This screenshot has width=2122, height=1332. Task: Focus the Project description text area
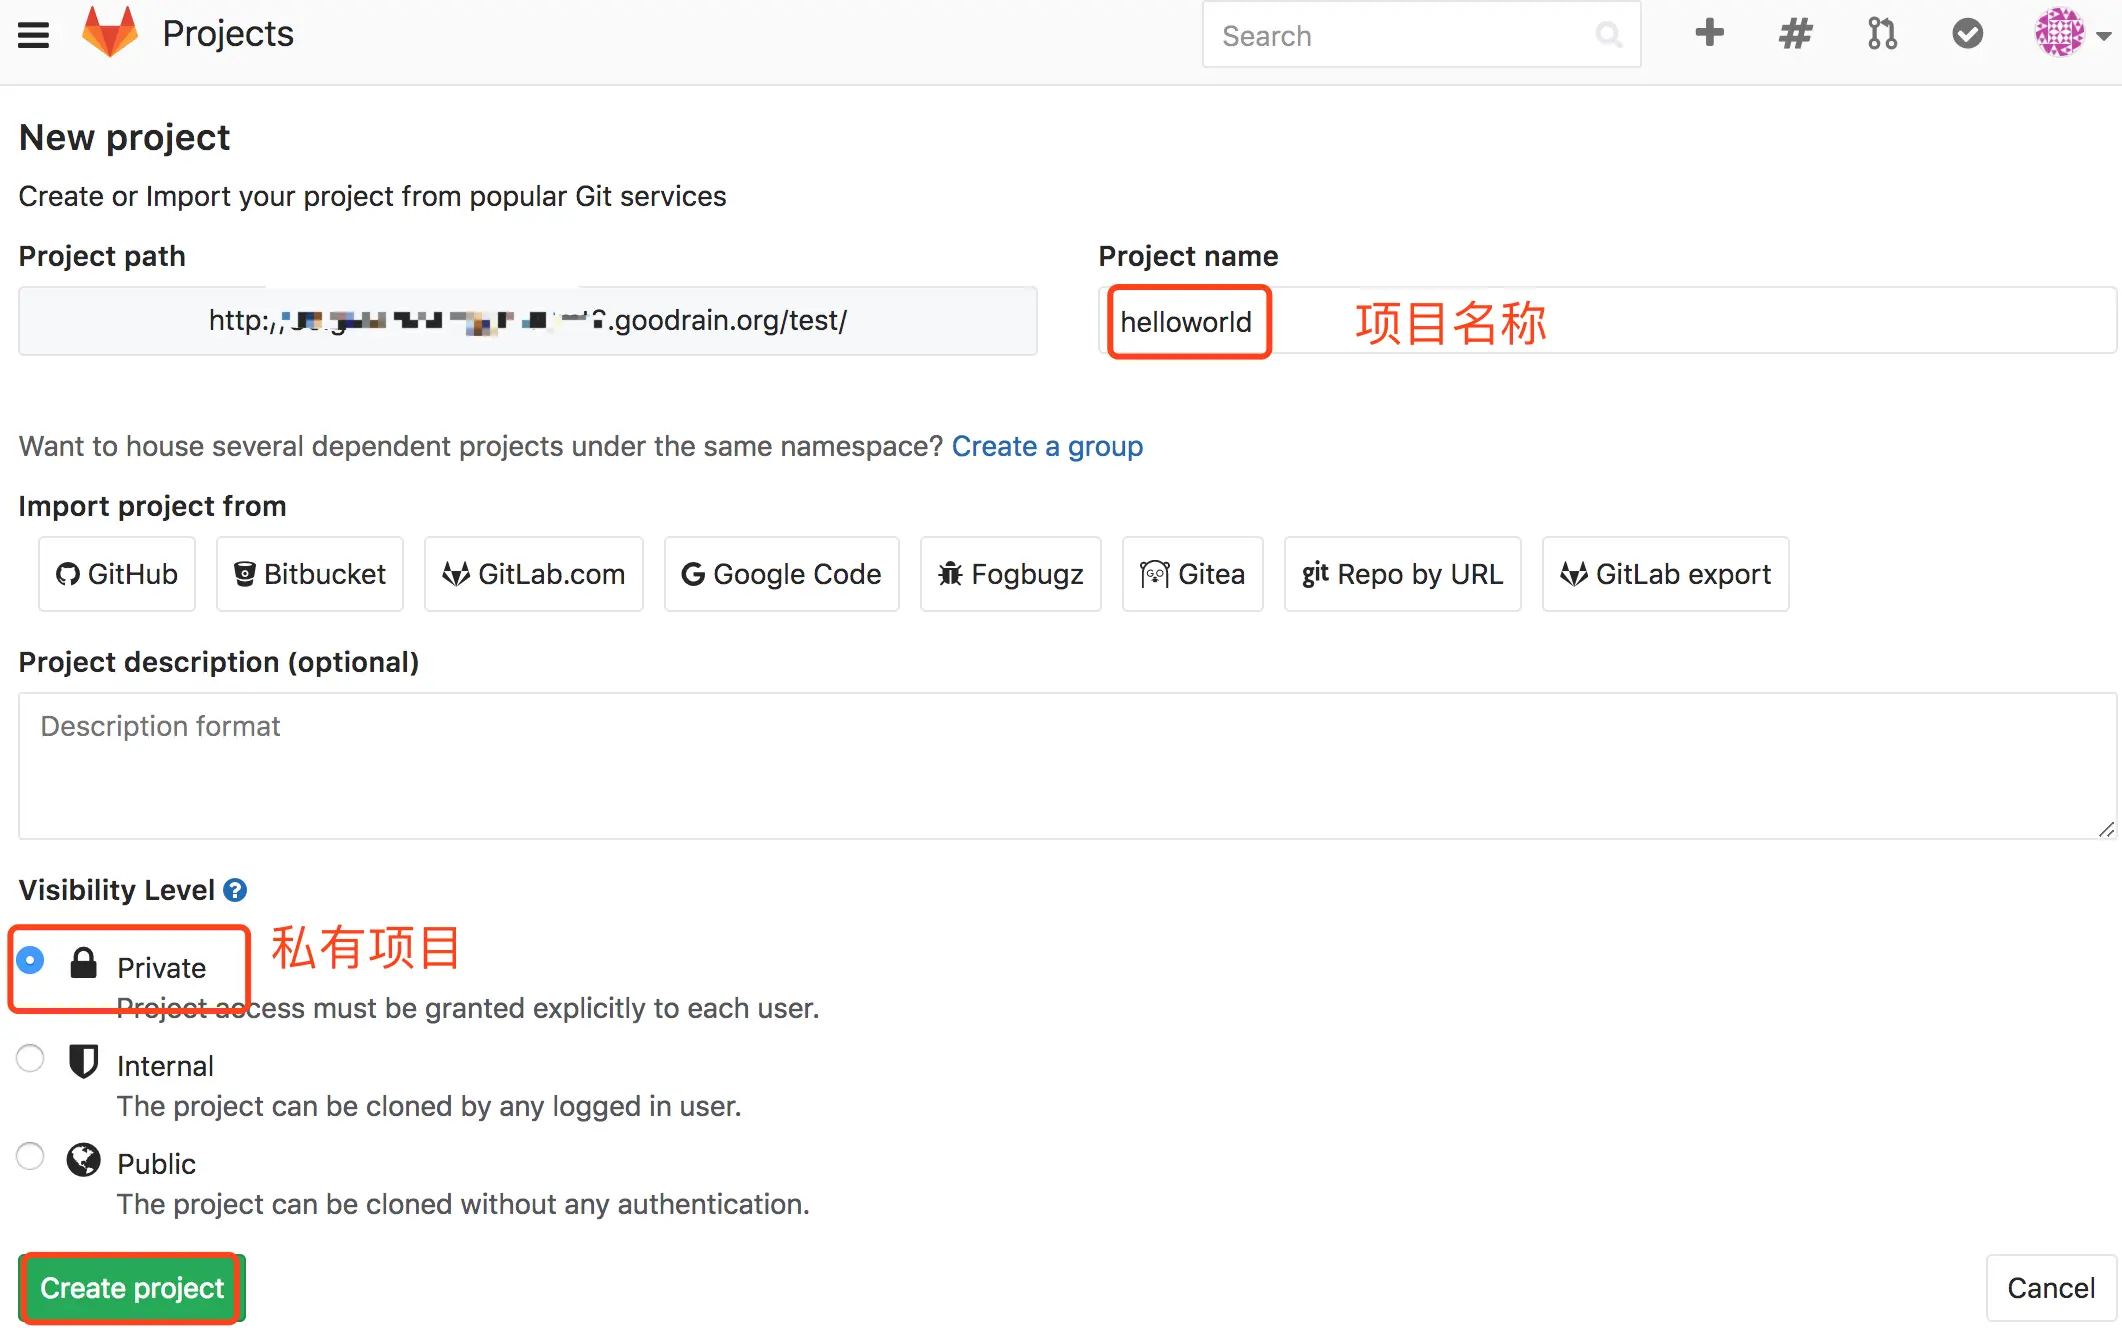point(1066,766)
